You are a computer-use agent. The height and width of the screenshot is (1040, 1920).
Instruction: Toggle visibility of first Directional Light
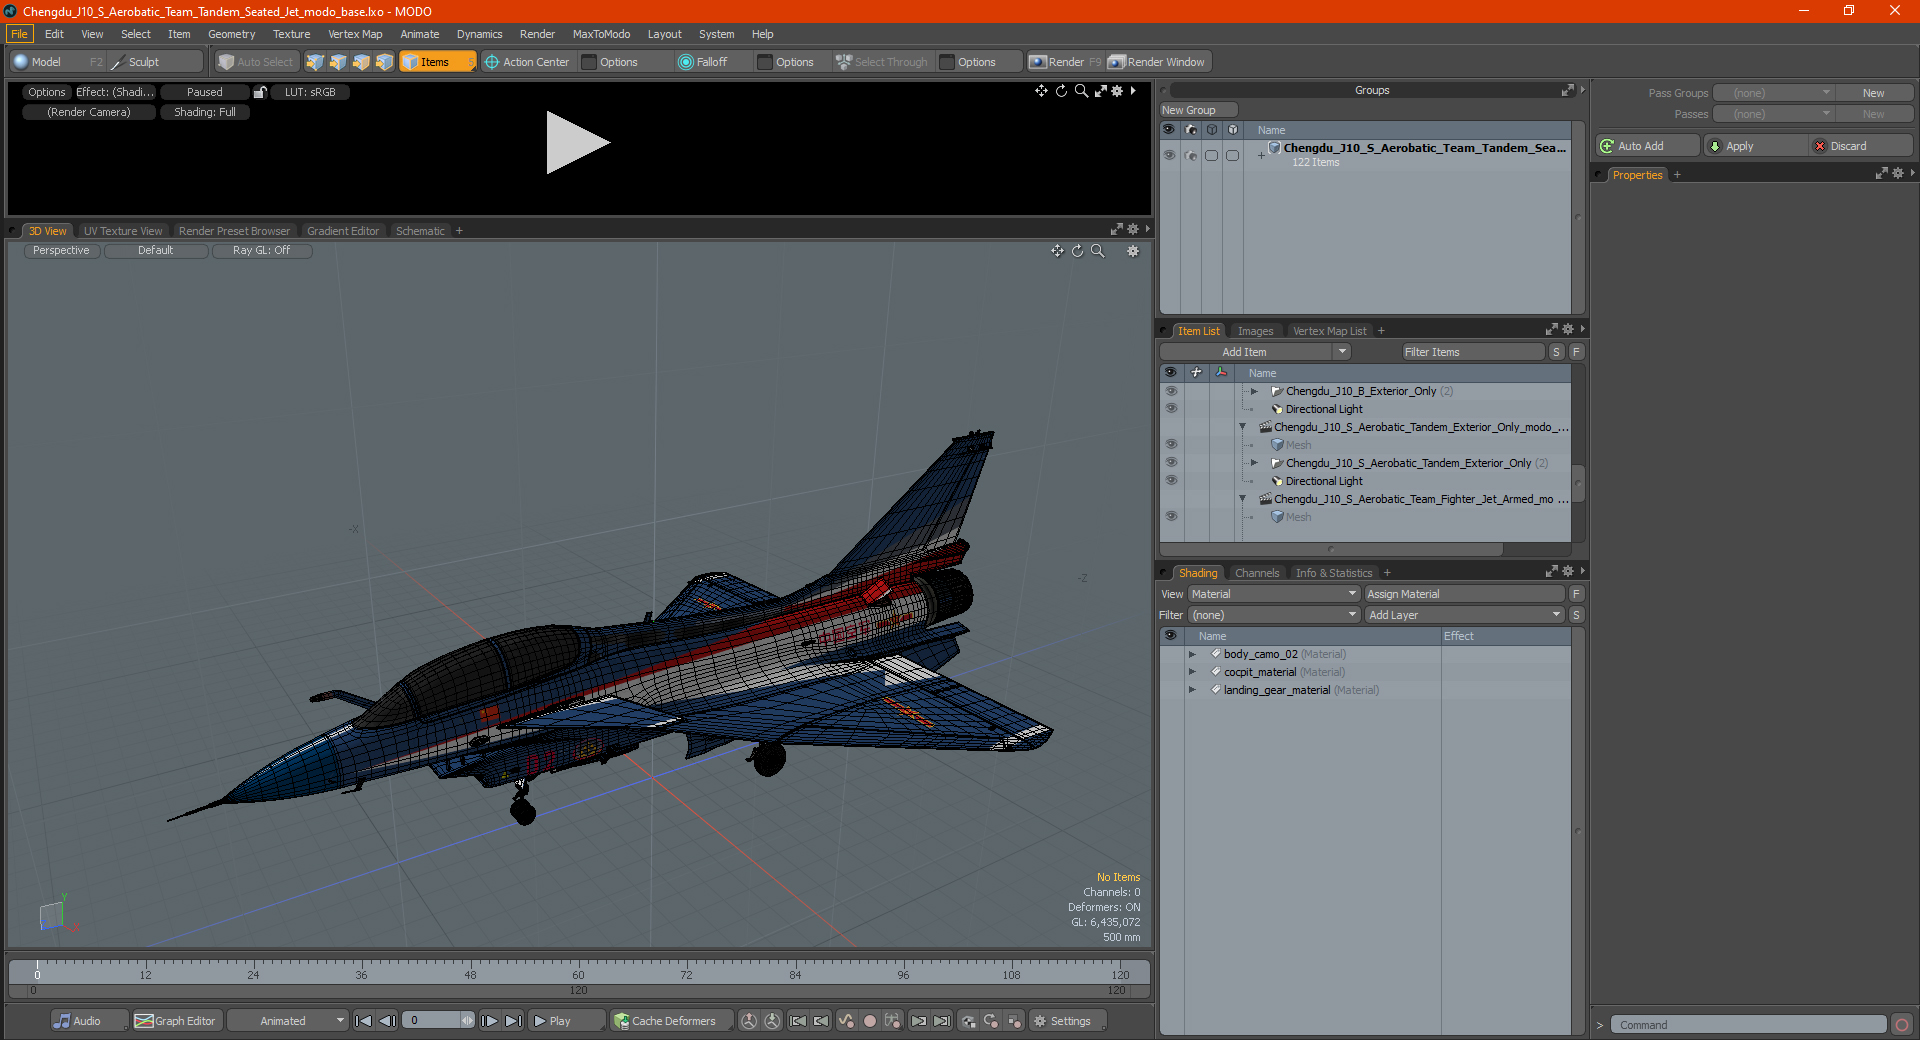[x=1170, y=409]
